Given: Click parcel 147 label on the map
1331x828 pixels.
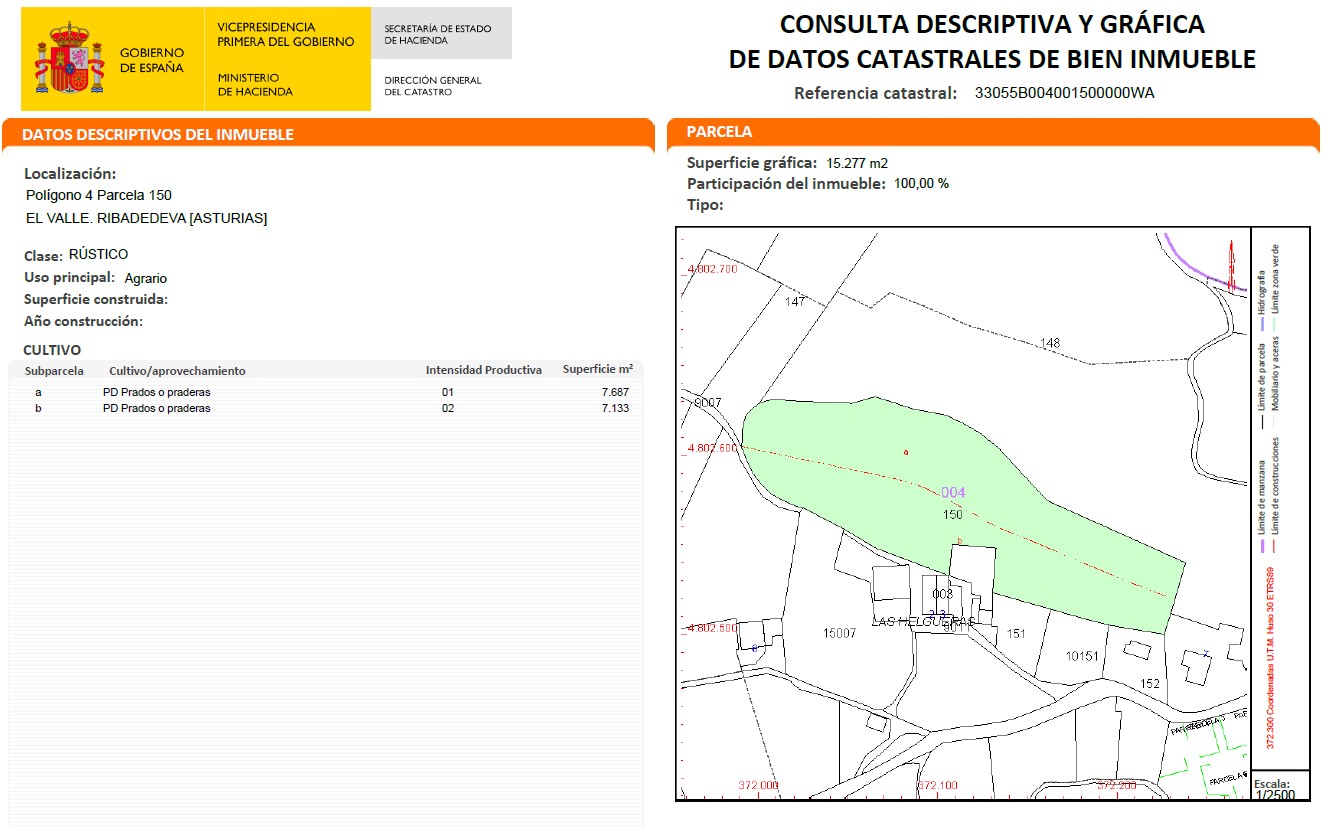Looking at the screenshot, I should click(x=795, y=301).
